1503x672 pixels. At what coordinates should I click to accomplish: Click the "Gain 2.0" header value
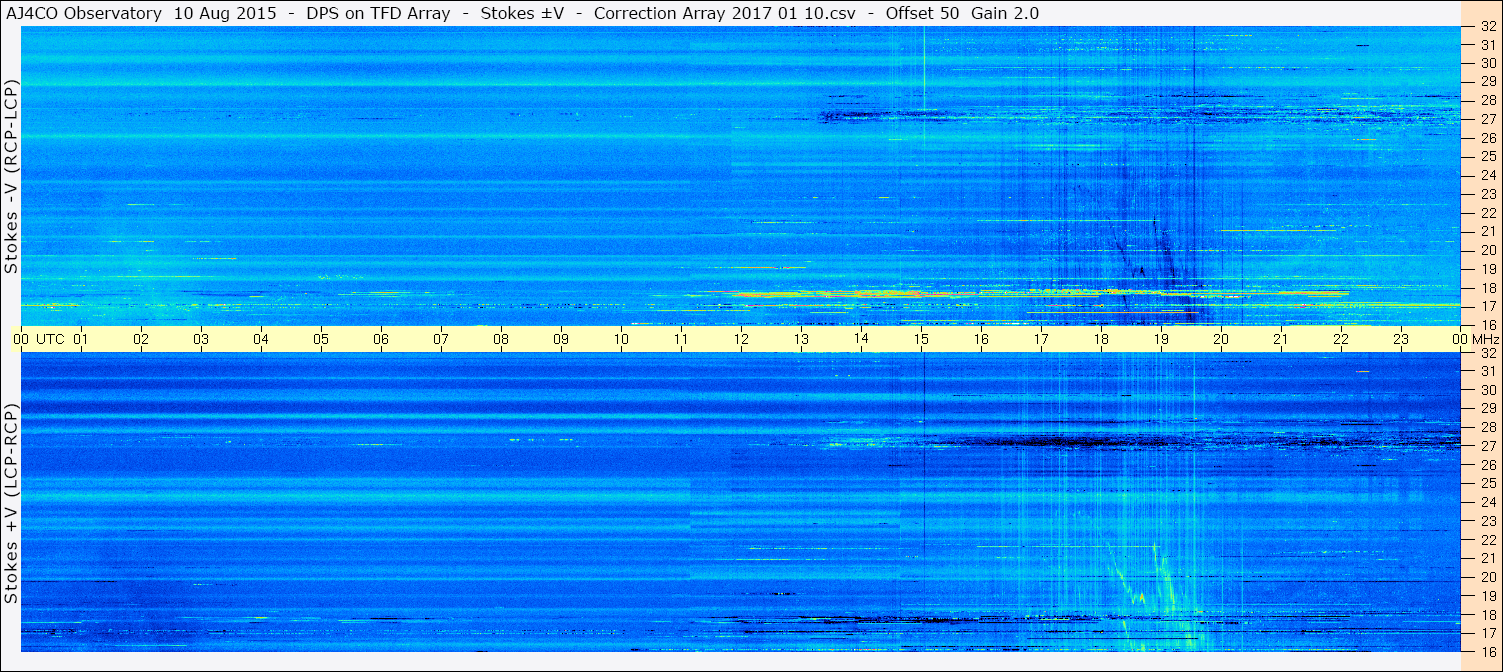[x=1005, y=13]
